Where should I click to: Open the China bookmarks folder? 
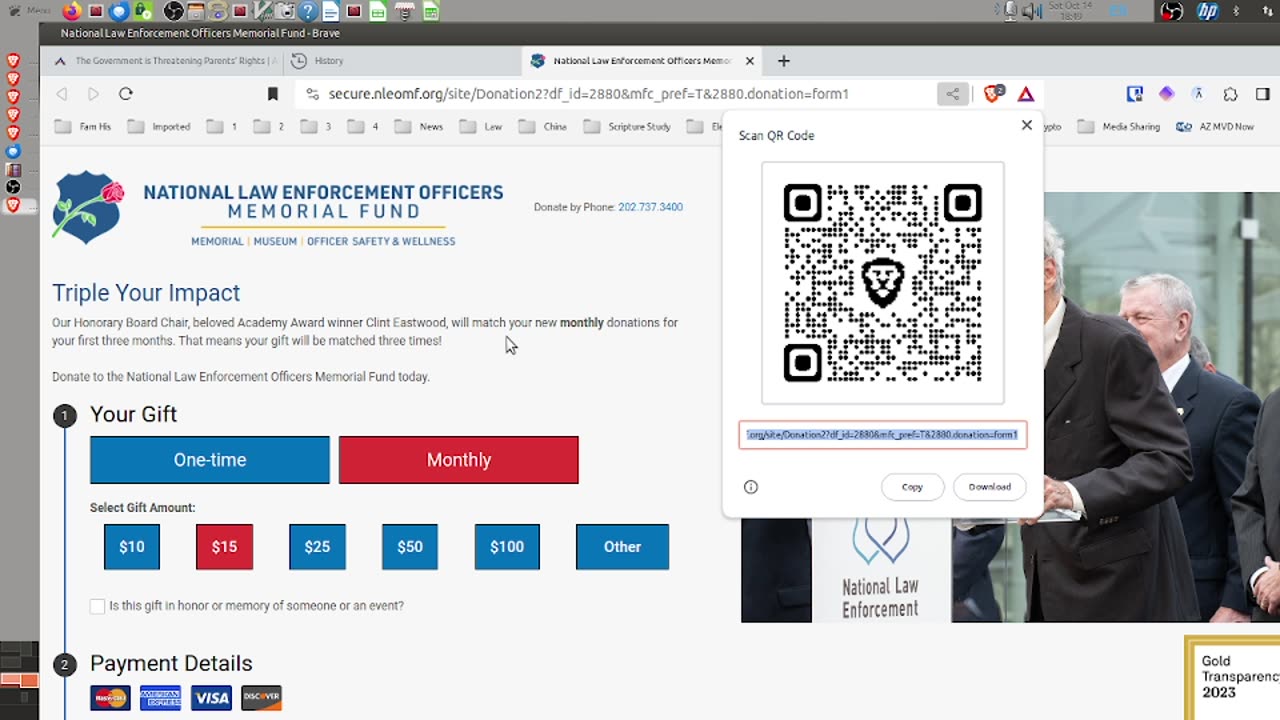pos(543,127)
